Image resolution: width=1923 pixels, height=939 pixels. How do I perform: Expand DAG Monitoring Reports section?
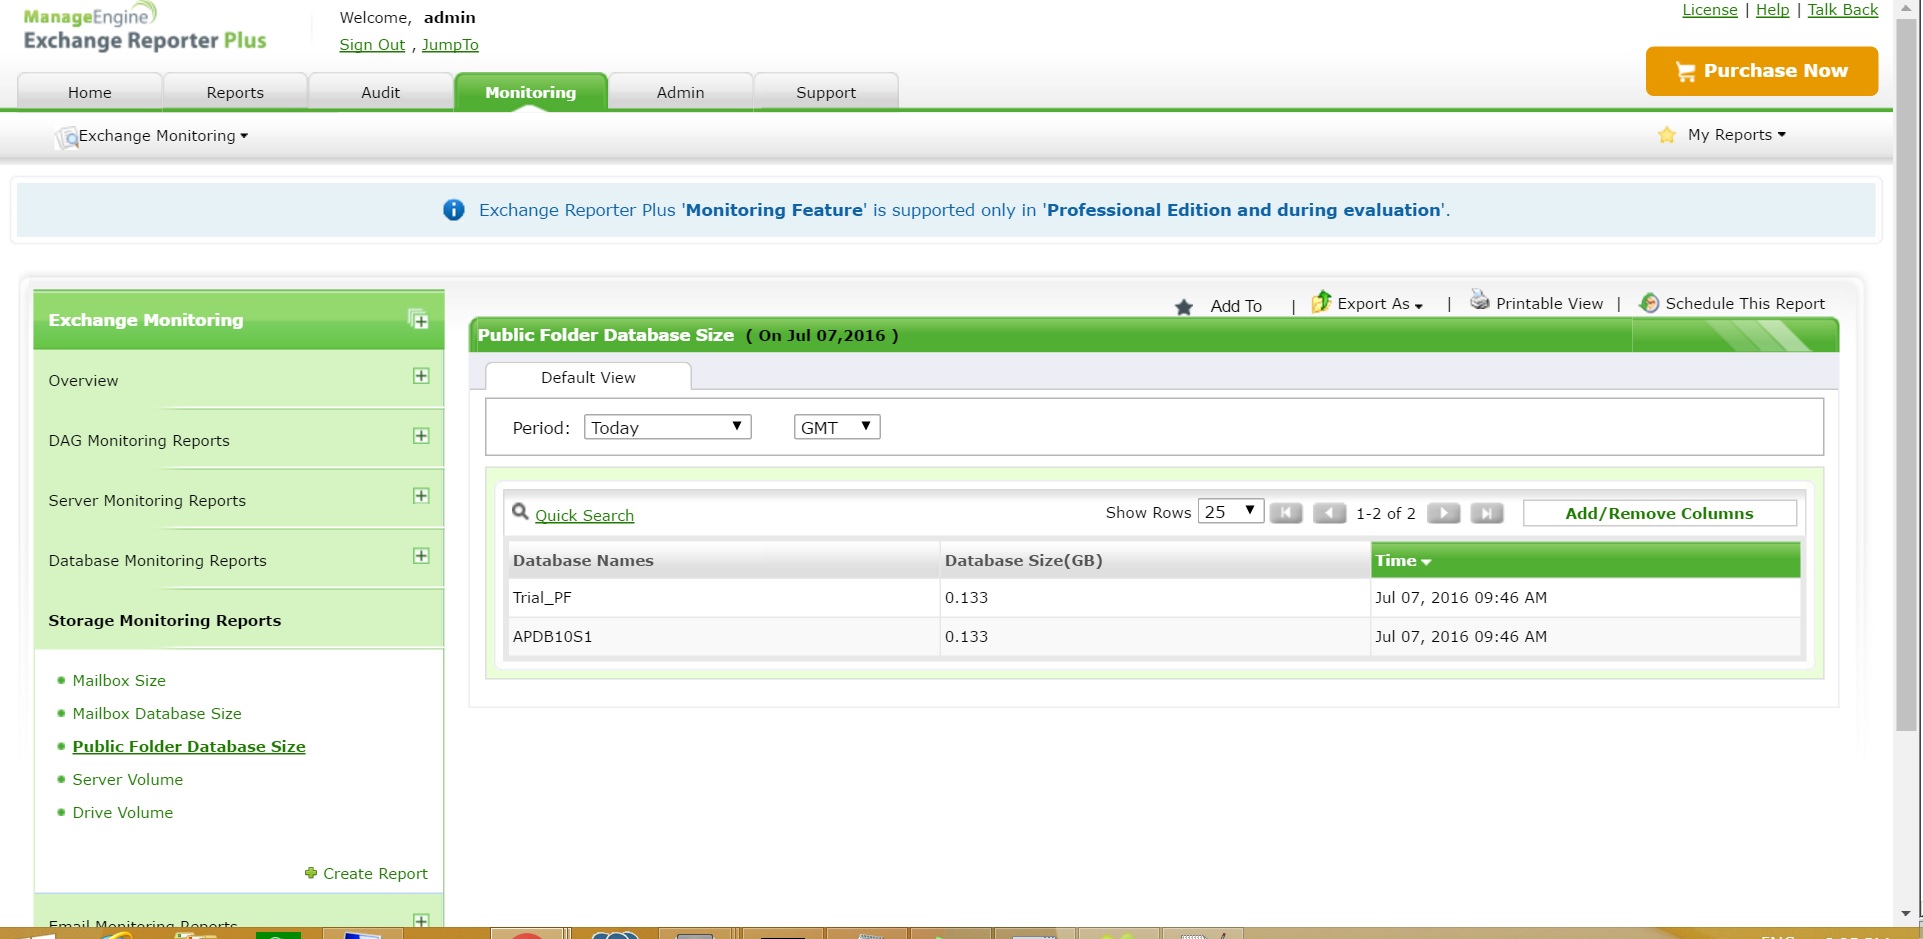point(421,436)
